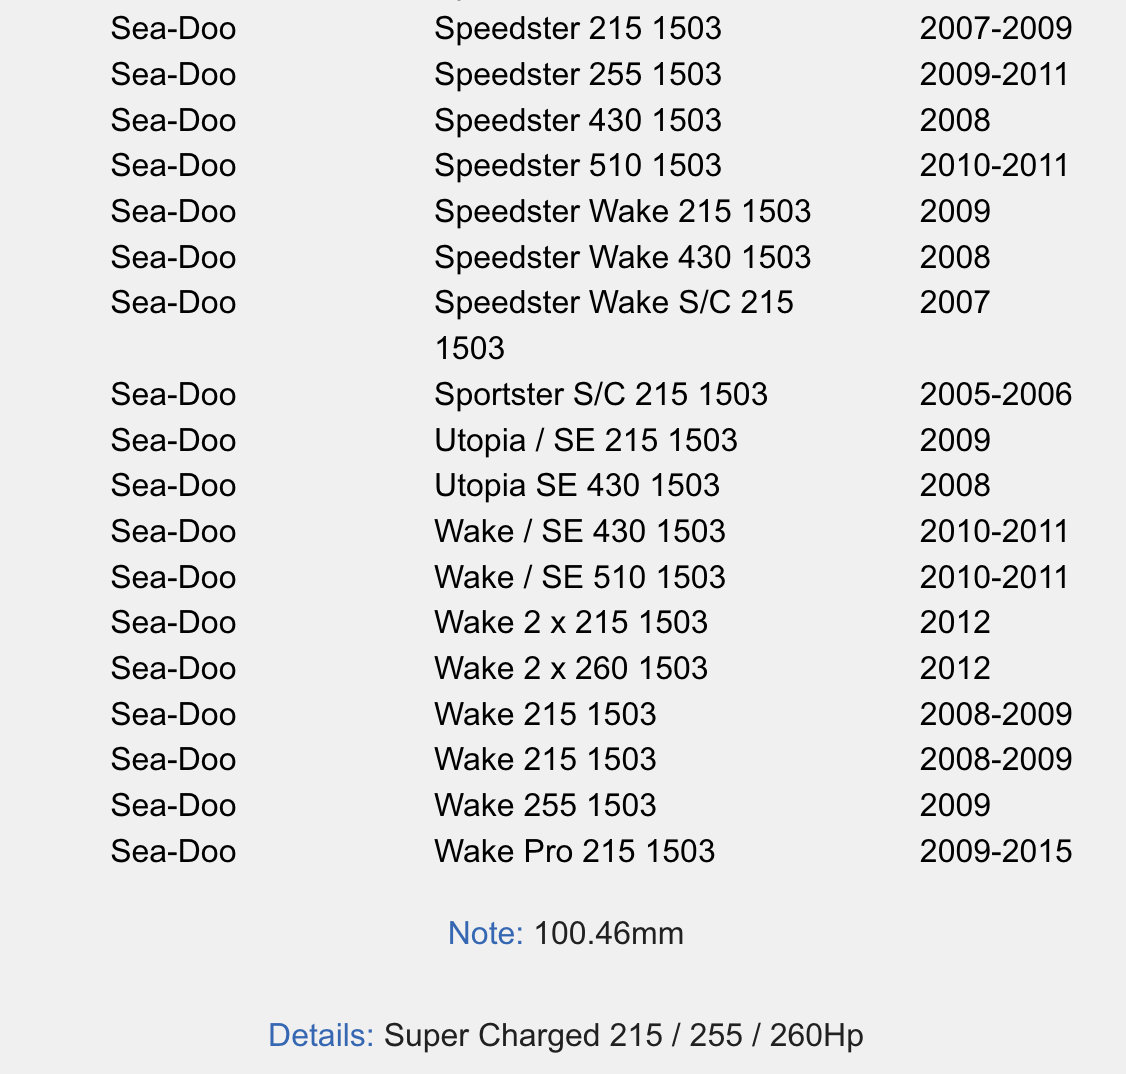
Task: Click the 100.46mm note value
Action: (609, 933)
